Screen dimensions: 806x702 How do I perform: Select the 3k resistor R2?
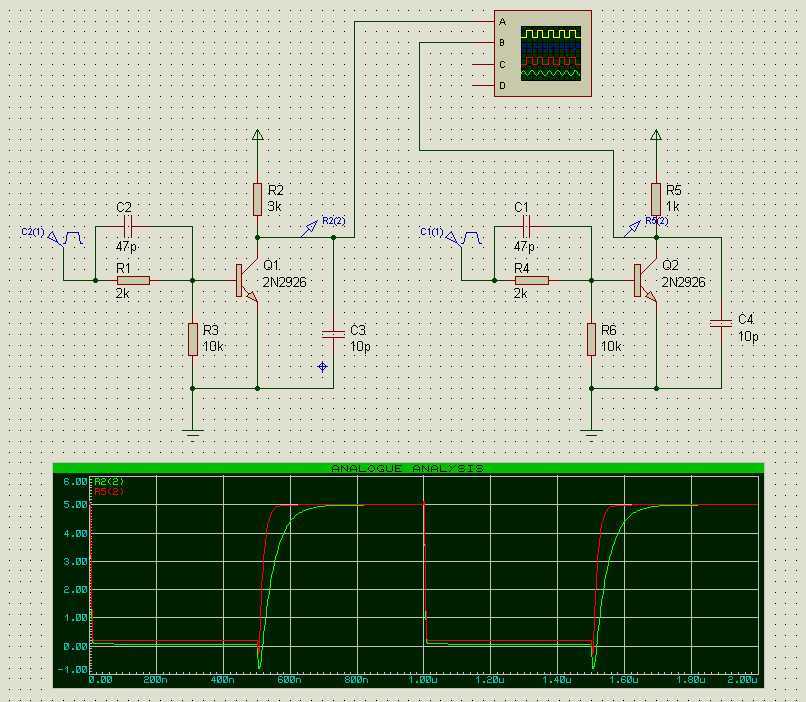point(258,197)
